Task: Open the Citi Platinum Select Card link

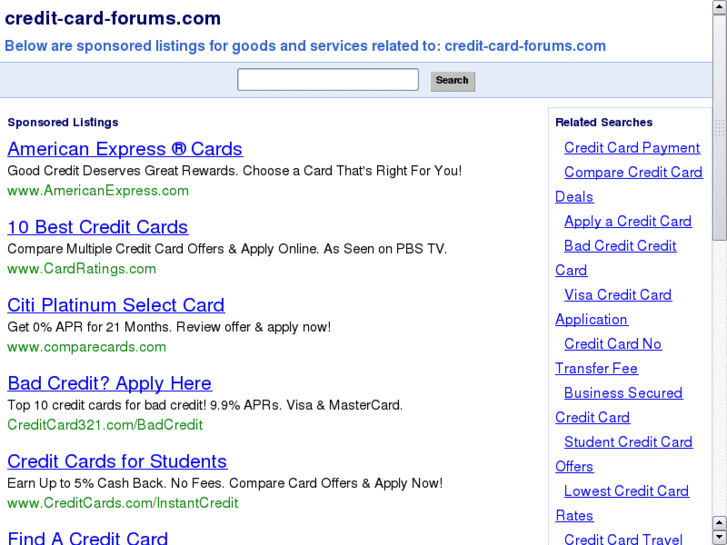Action: [116, 305]
